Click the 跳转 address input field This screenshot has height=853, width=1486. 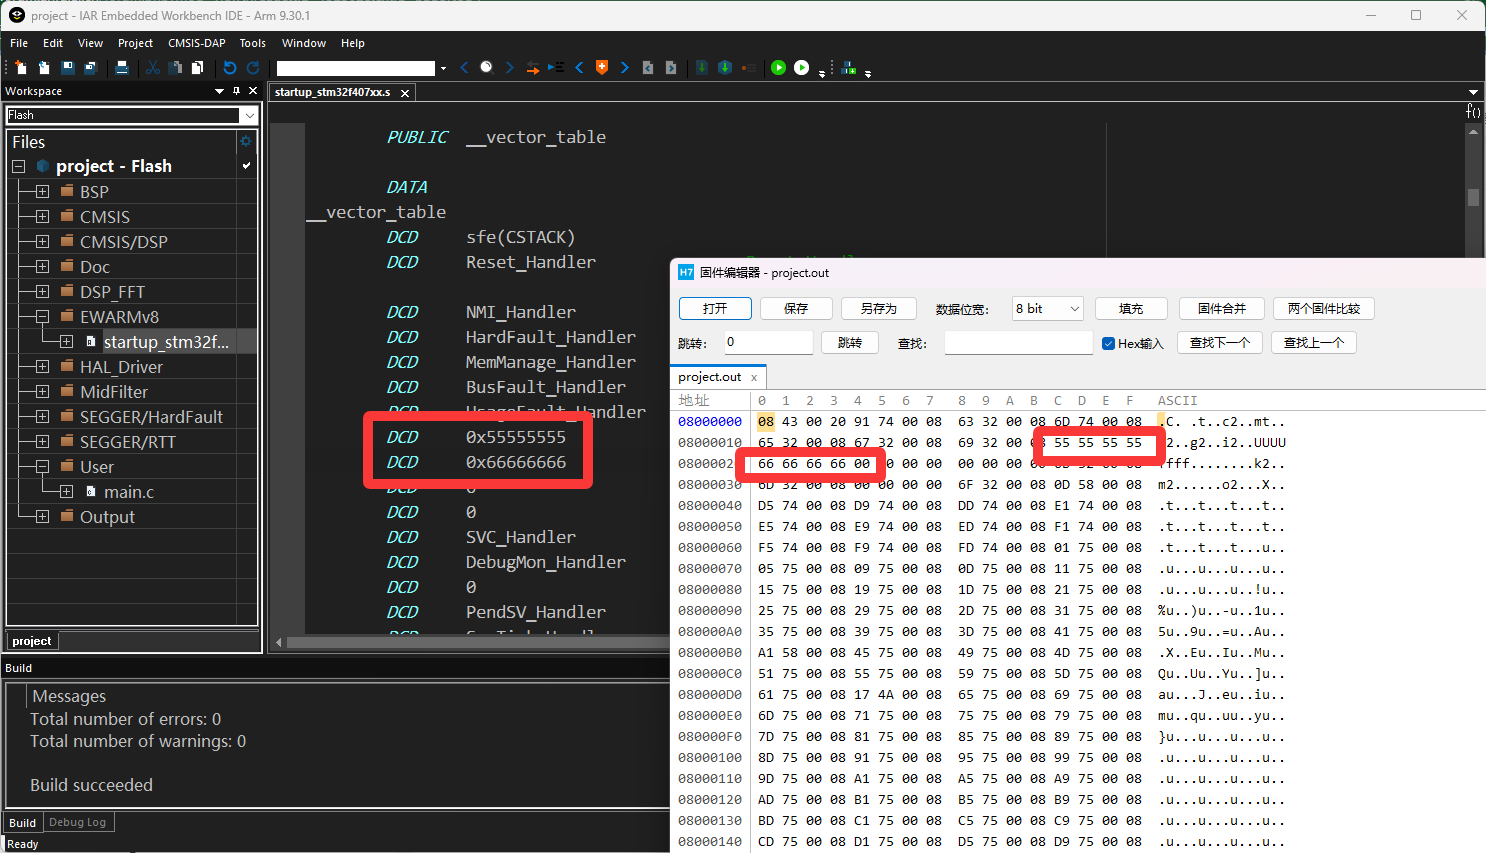(x=768, y=342)
